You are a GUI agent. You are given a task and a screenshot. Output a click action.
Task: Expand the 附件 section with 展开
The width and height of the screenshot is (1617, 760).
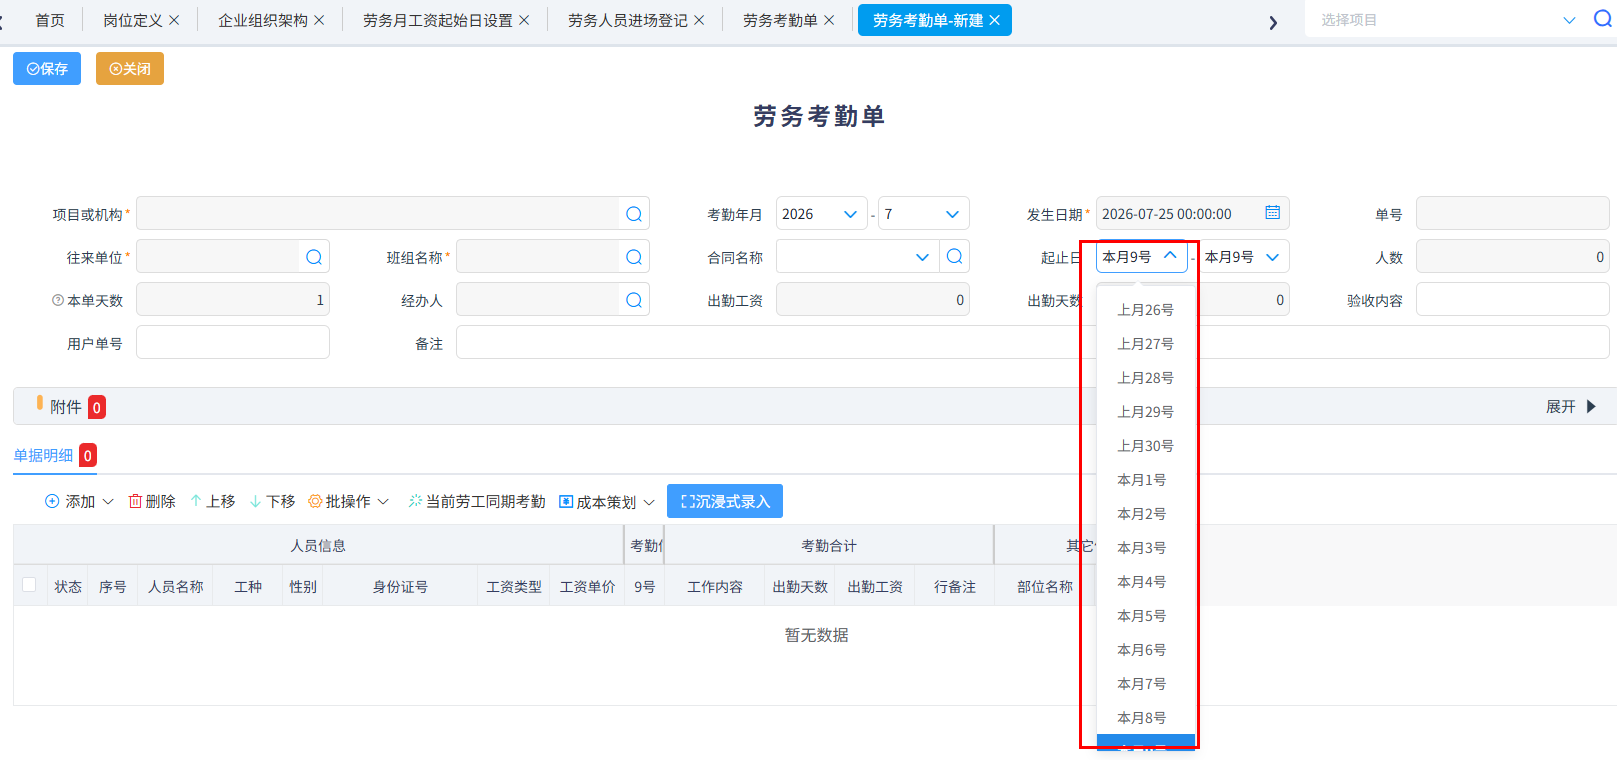1571,406
